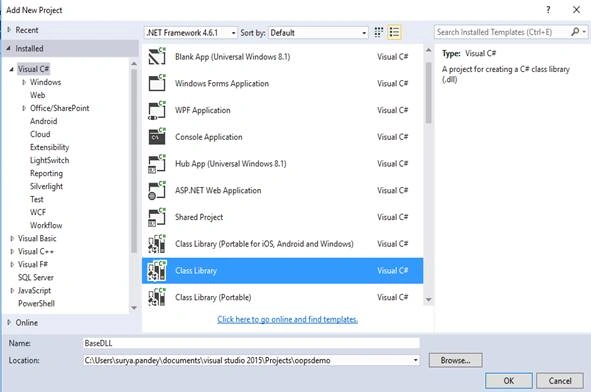Click the Name field containing BaseDLL
Image resolution: width=591 pixels, height=392 pixels.
click(x=251, y=343)
